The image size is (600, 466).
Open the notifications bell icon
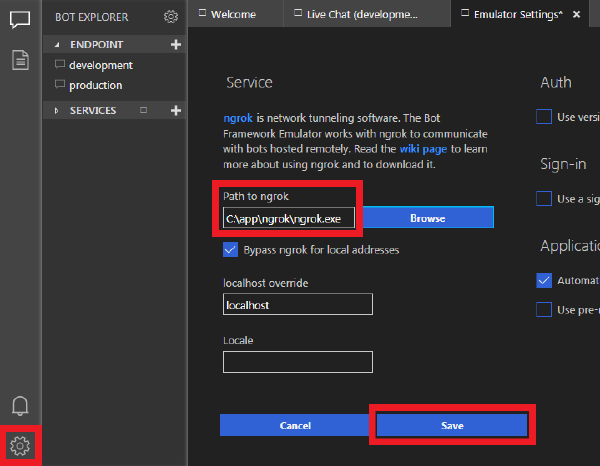pyautogui.click(x=20, y=405)
